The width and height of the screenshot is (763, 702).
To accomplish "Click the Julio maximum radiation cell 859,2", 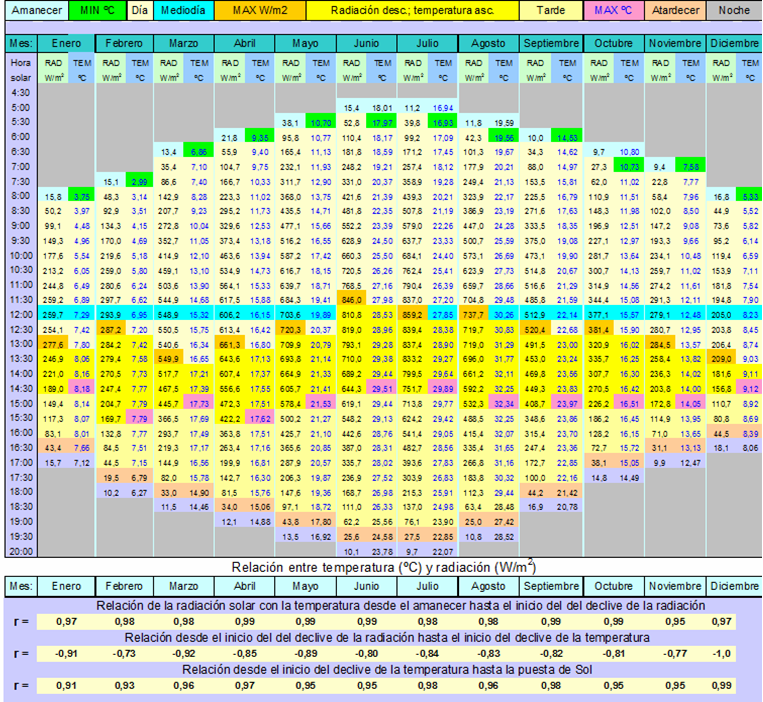I will [x=412, y=314].
